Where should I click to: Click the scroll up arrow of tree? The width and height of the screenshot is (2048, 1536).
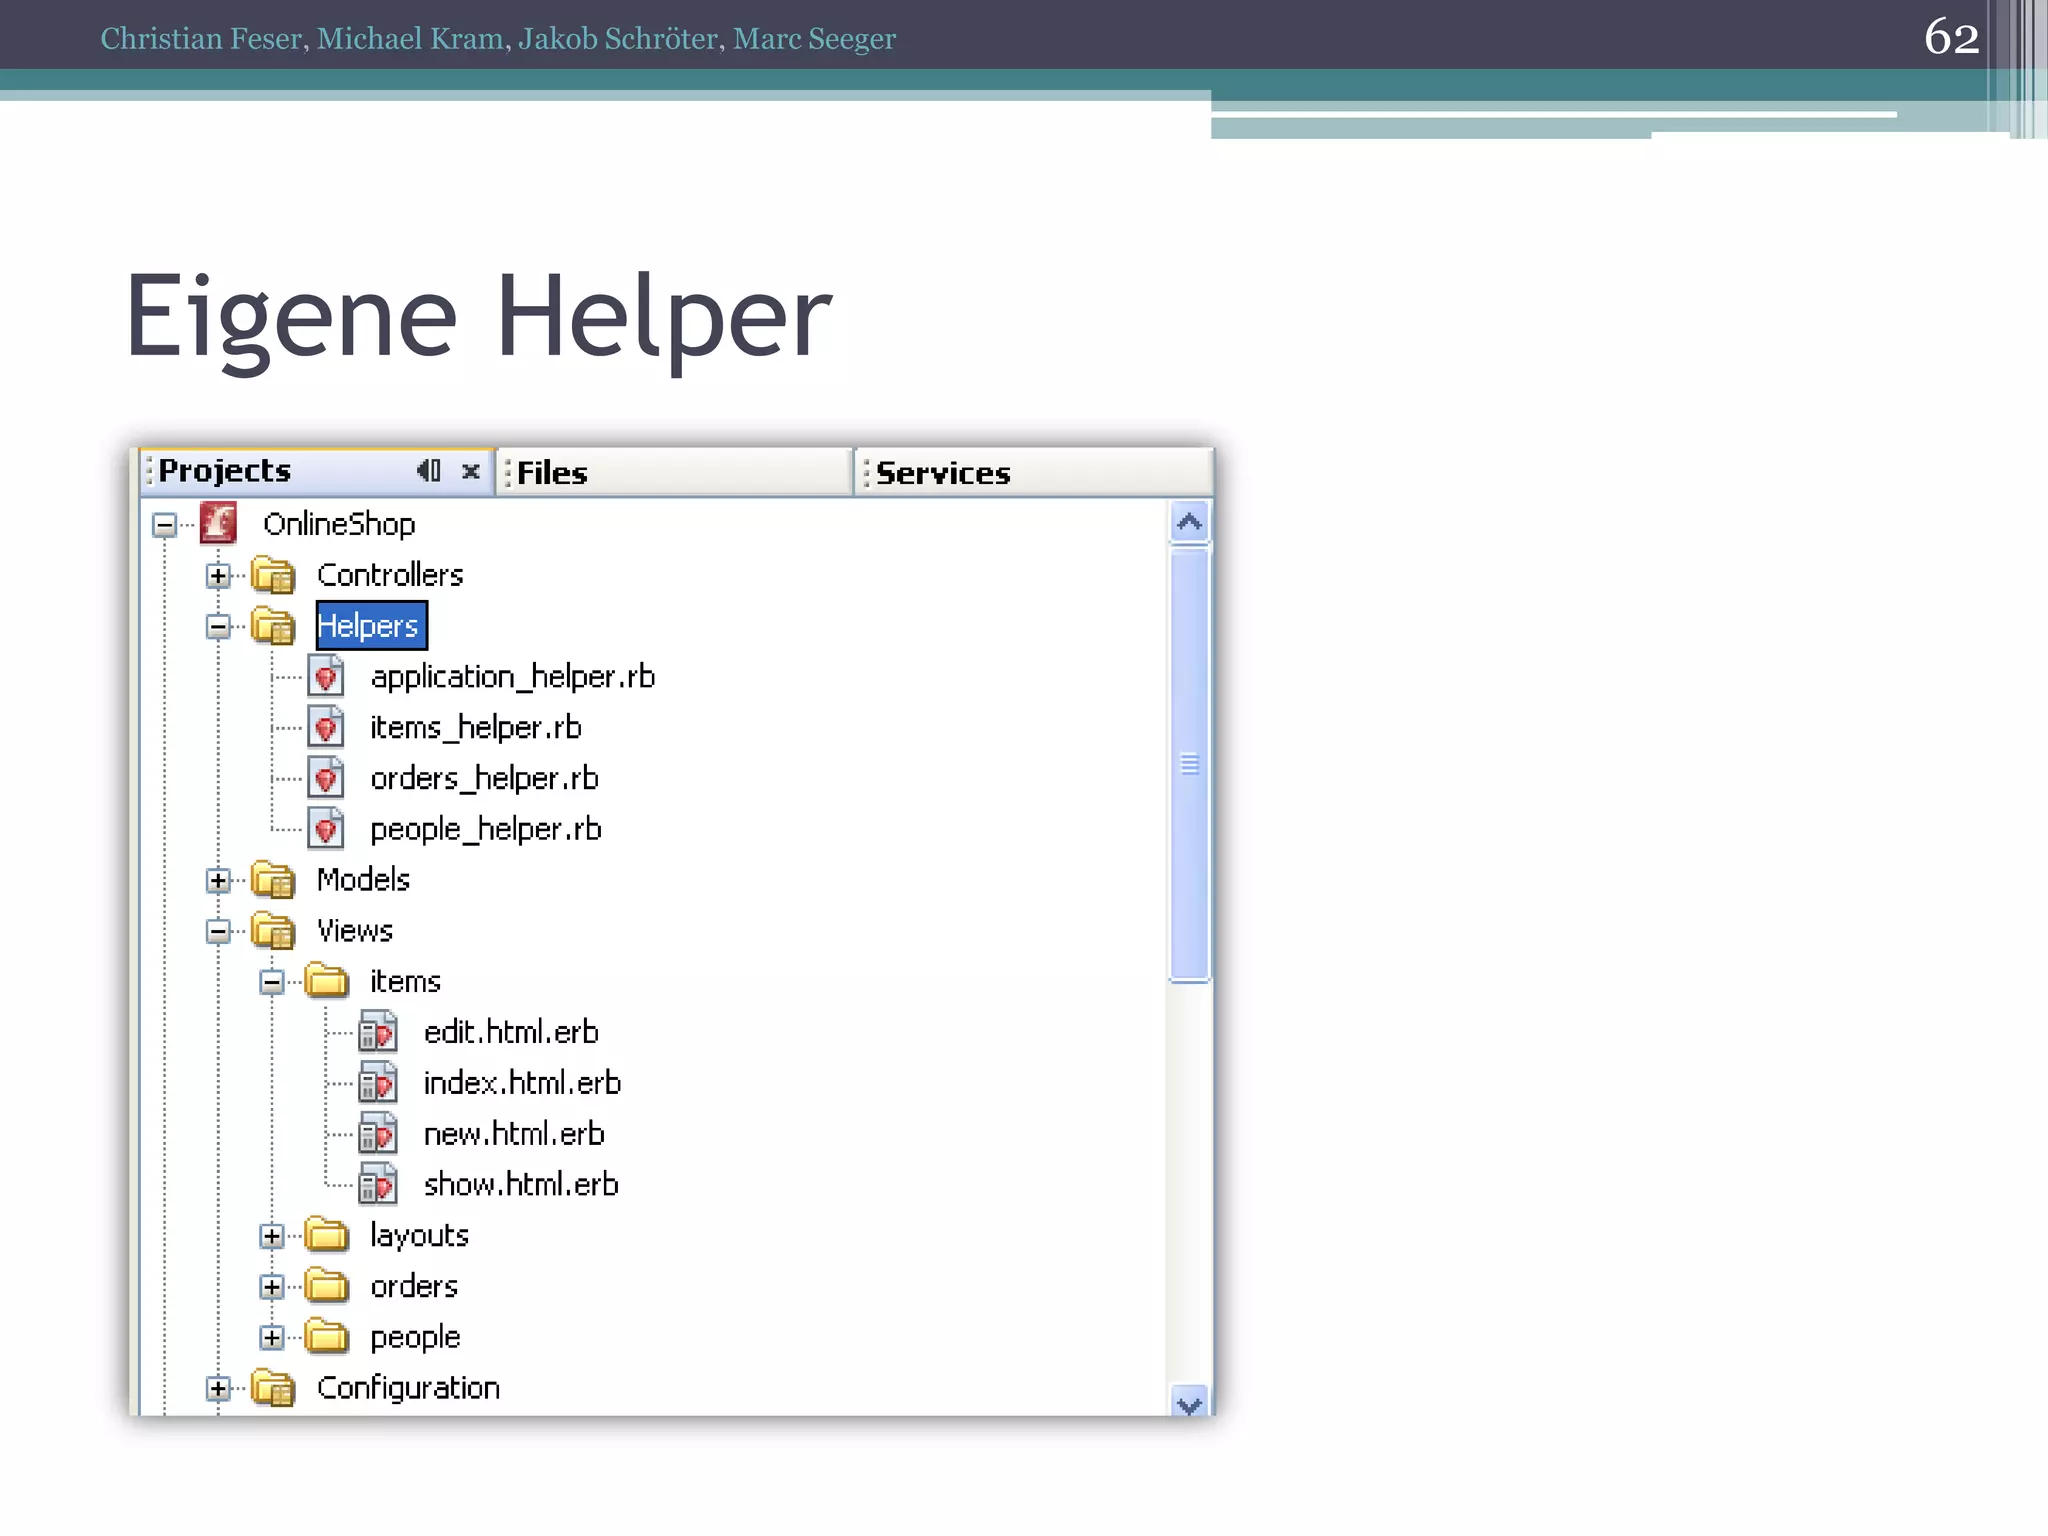(x=1189, y=521)
